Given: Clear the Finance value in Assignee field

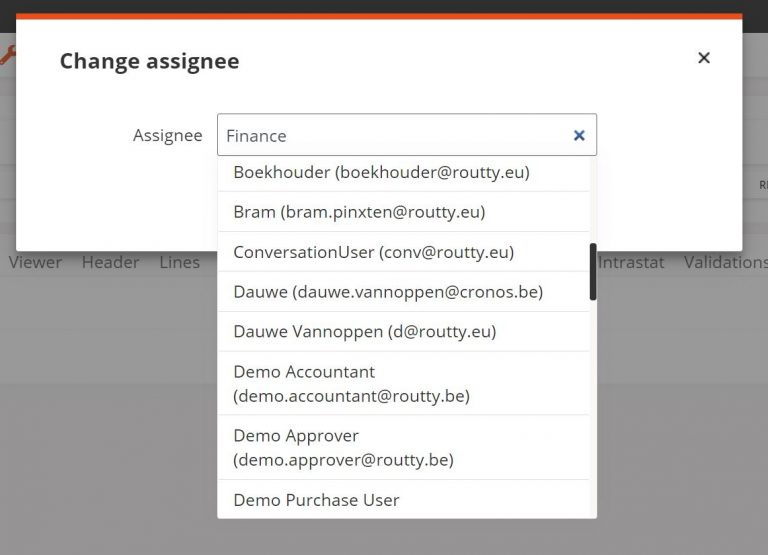Looking at the screenshot, I should (579, 136).
